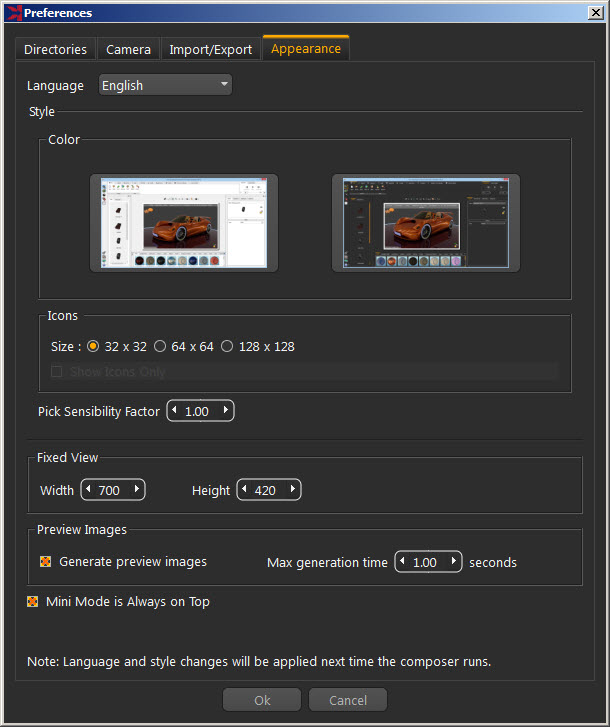This screenshot has height=727, width=610.
Task: Click the Max generation time value field
Action: click(x=425, y=562)
